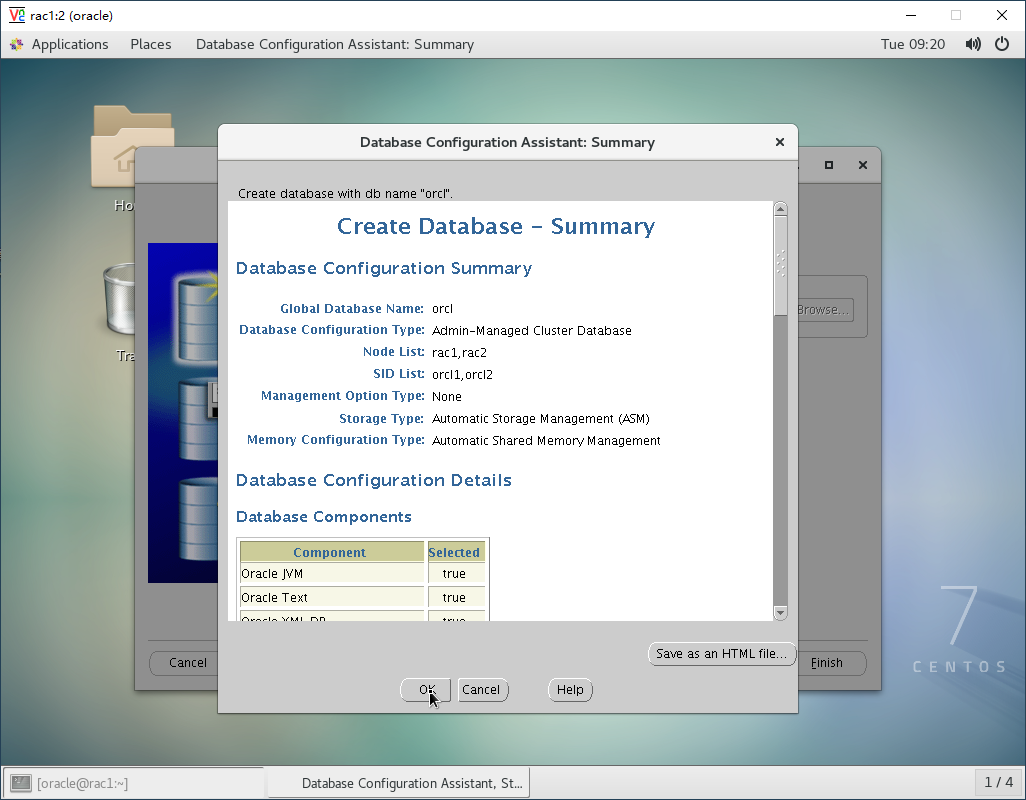The image size is (1026, 800).
Task: Open the Home folder desktop icon
Action: pyautogui.click(x=112, y=150)
